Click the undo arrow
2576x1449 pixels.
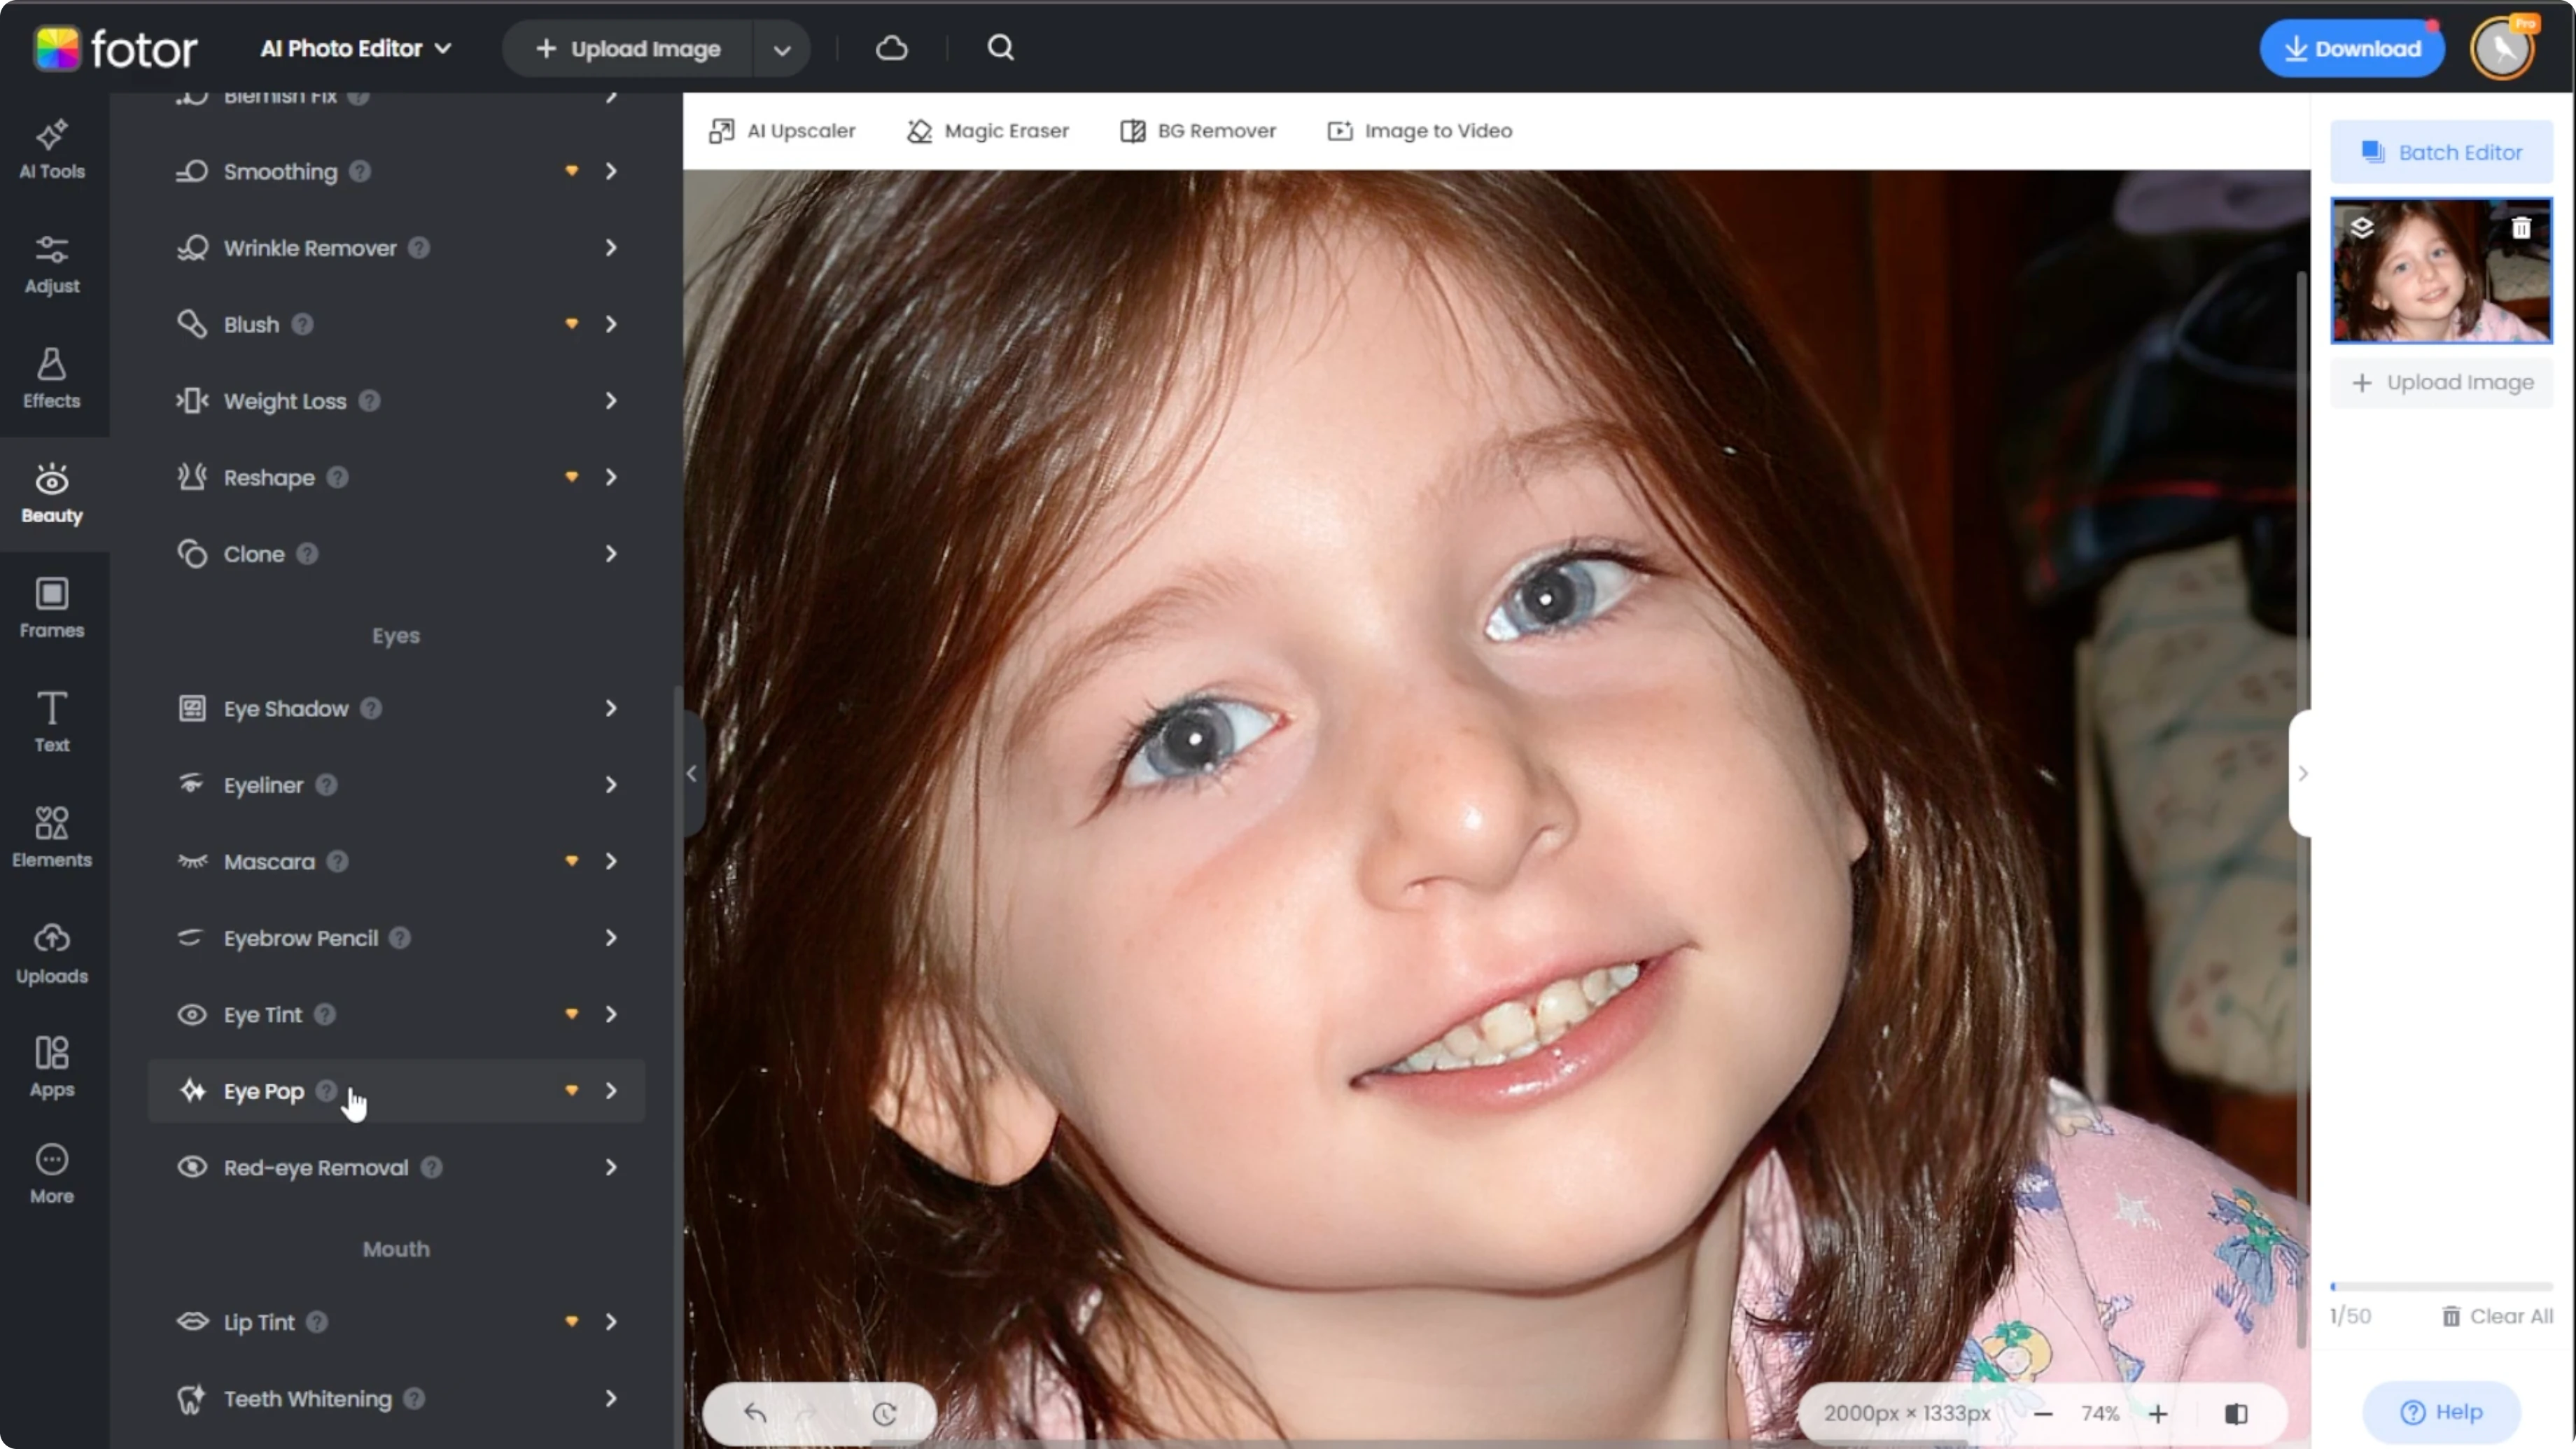(755, 1413)
